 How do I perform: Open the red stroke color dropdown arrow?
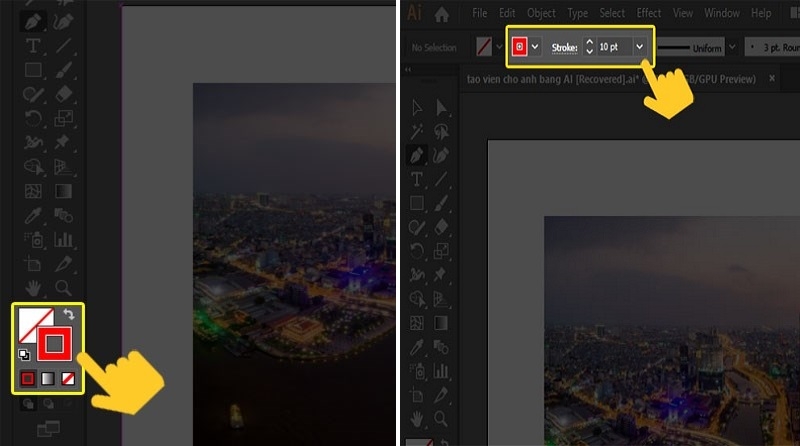[x=534, y=46]
